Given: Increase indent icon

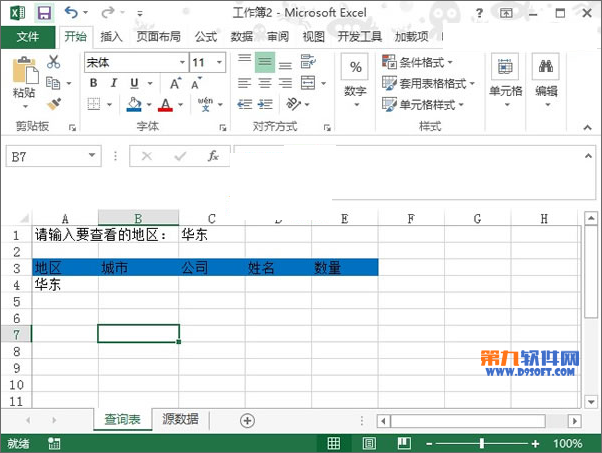Looking at the screenshot, I should point(265,104).
